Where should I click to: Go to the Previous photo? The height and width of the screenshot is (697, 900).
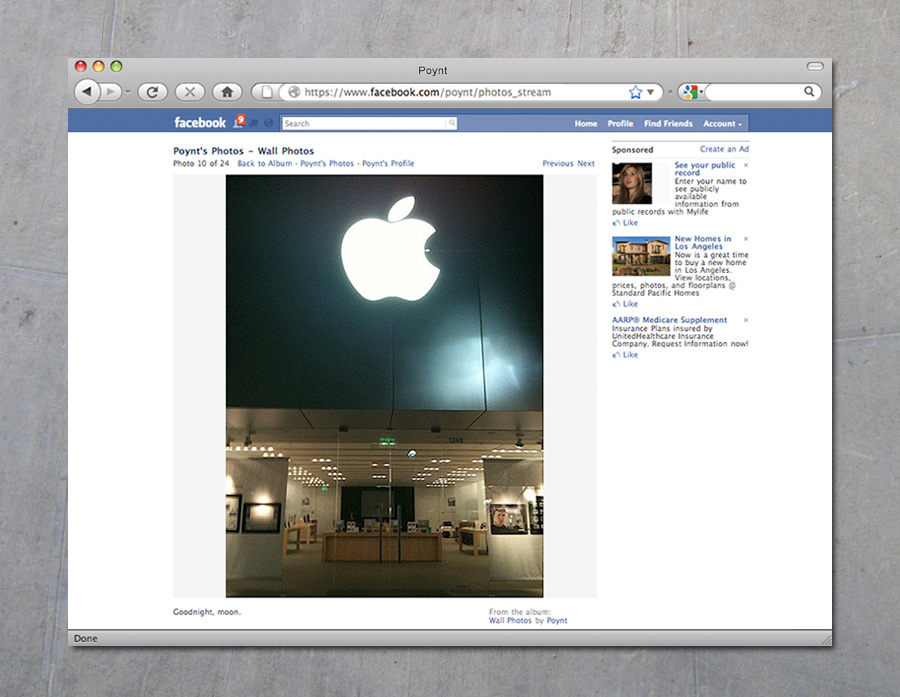click(558, 164)
